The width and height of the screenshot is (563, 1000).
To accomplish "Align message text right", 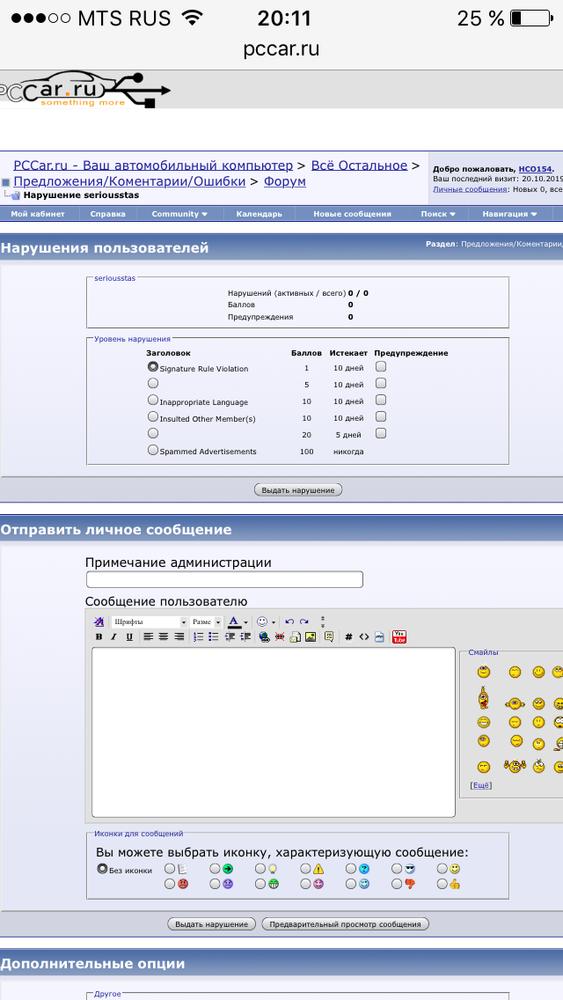I will (x=179, y=636).
